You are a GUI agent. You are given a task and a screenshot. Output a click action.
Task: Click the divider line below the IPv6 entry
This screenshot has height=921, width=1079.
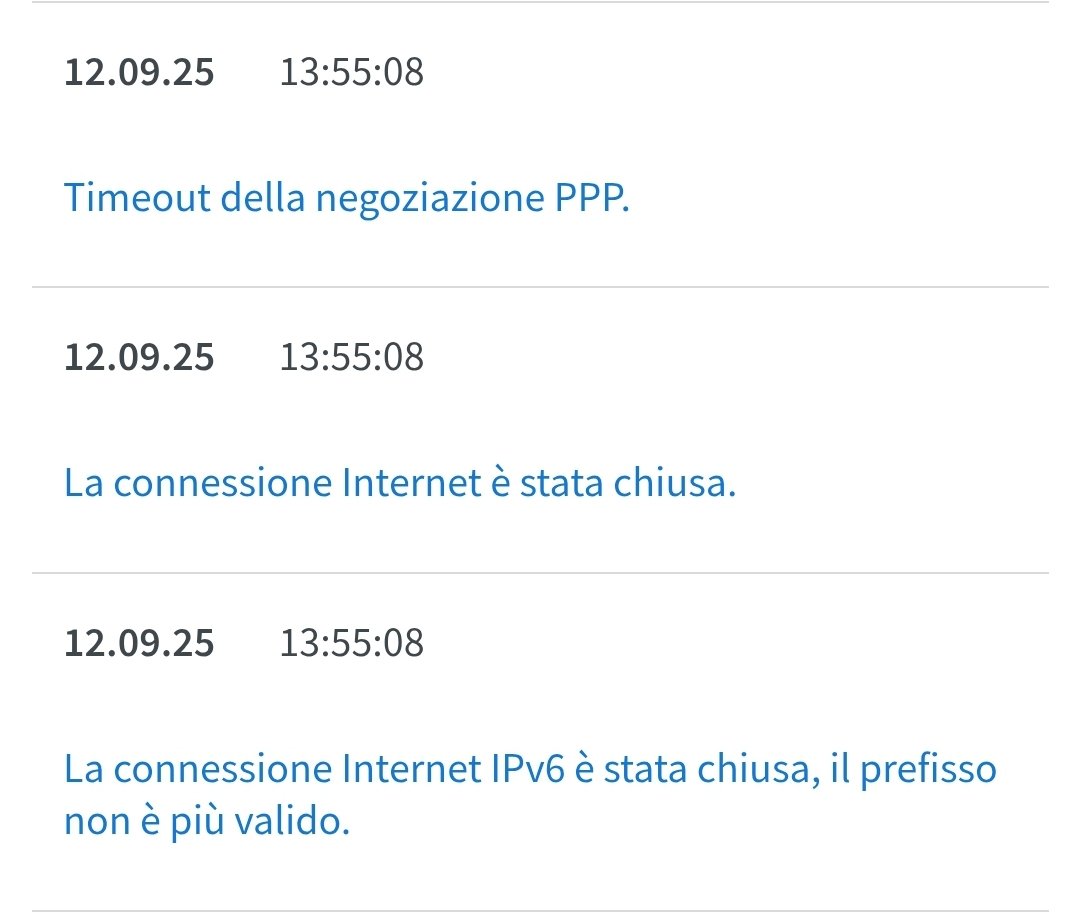540,911
